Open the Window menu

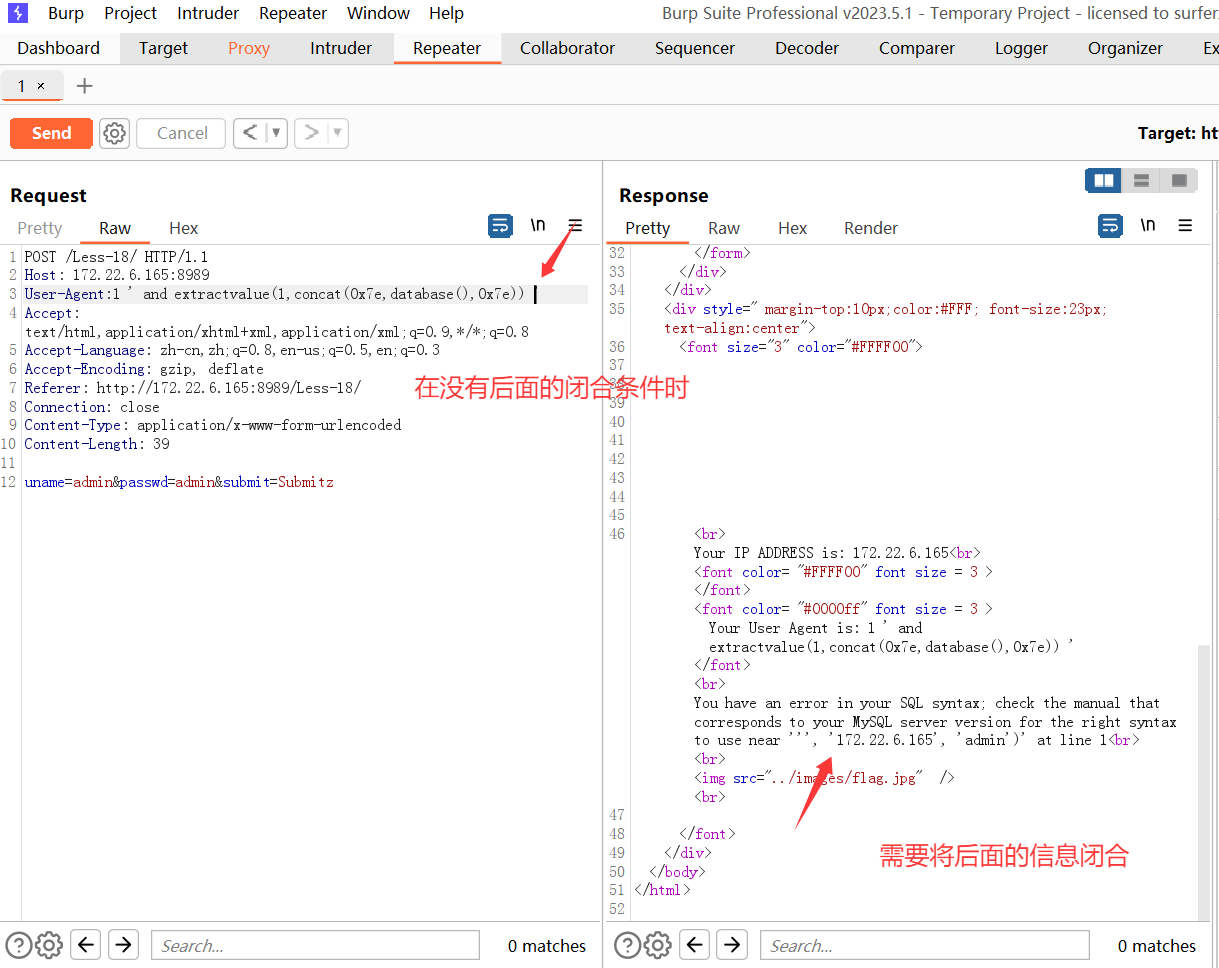tap(378, 13)
